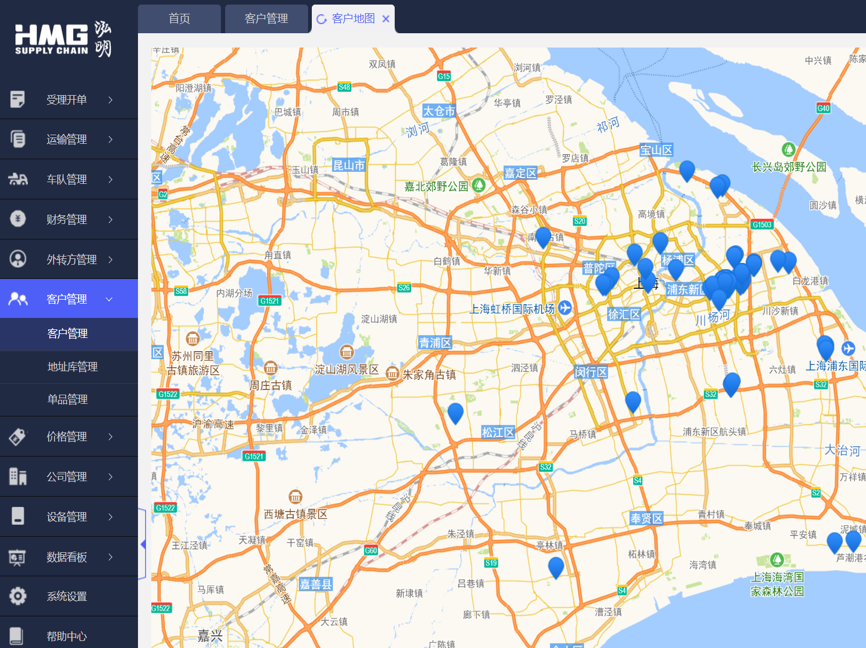Click the 周庄古镇 scenic spot icon
The width and height of the screenshot is (866, 648).
[271, 367]
